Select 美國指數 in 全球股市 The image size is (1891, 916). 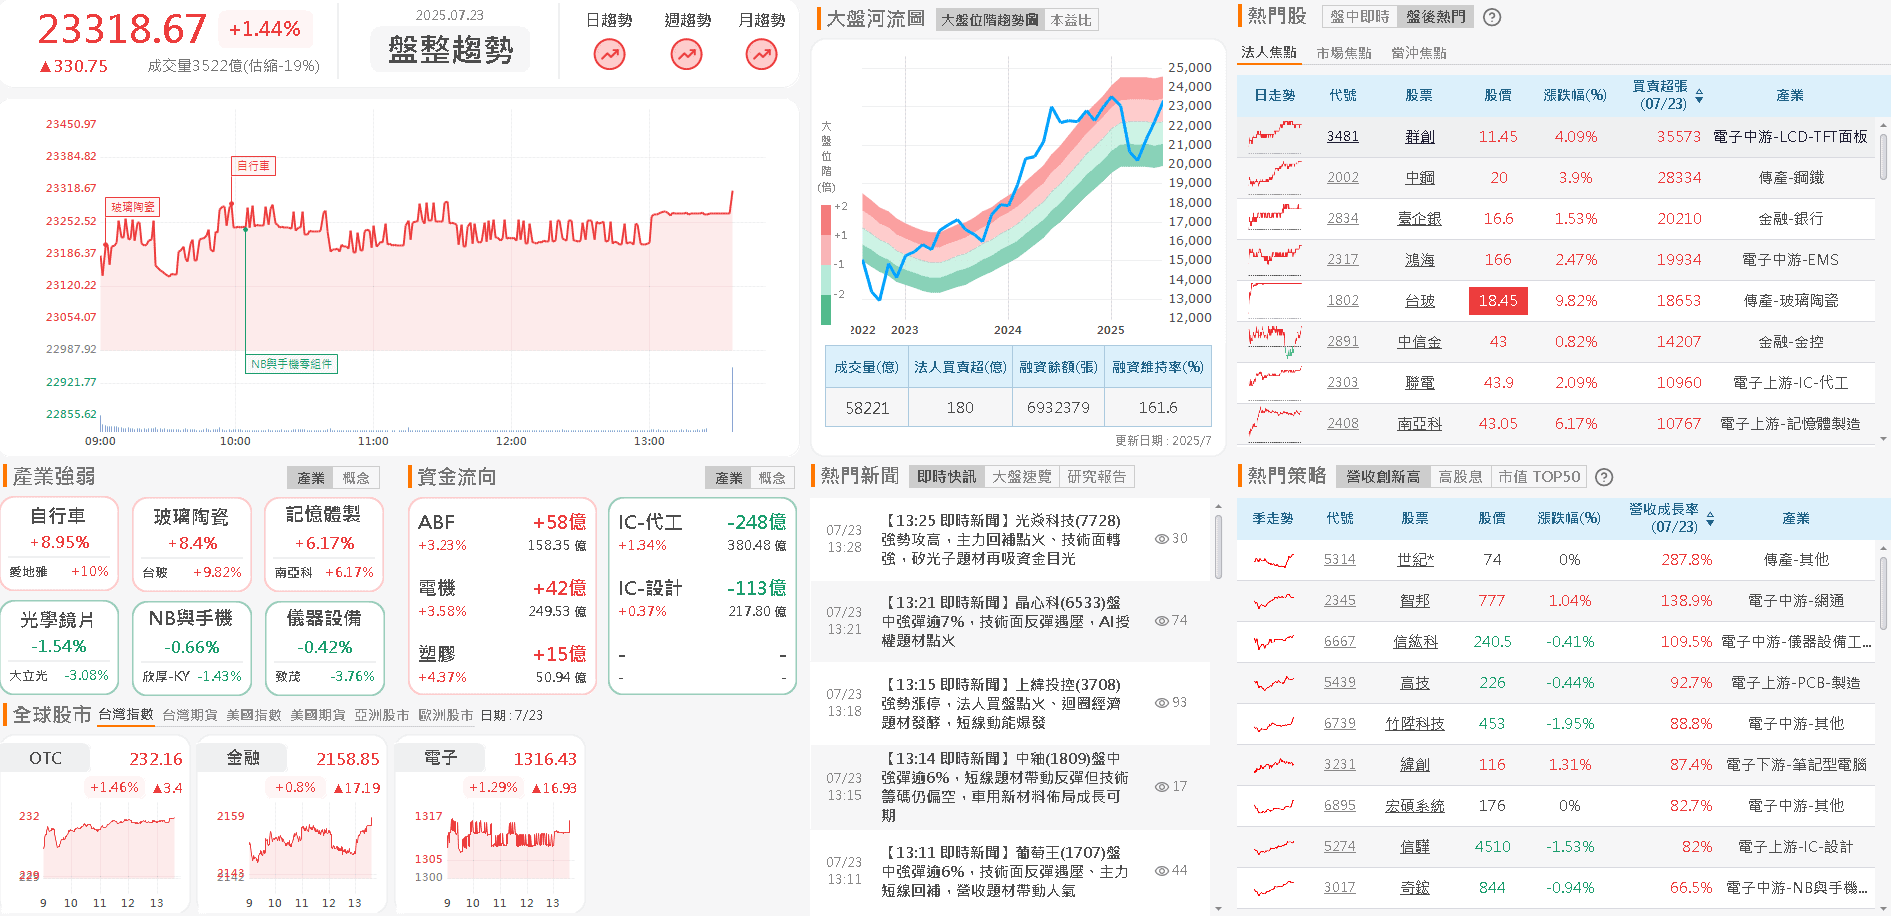pyautogui.click(x=254, y=715)
